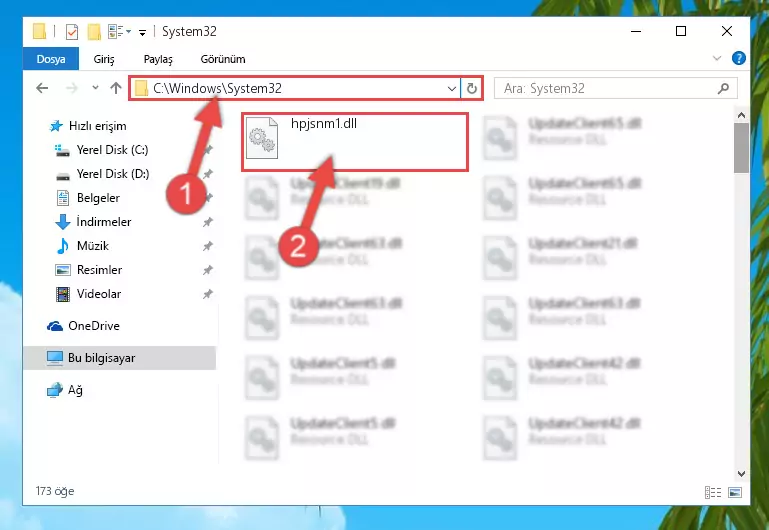769x530 pixels.
Task: Click the Properties quick access toolbar icon
Action: (x=72, y=32)
